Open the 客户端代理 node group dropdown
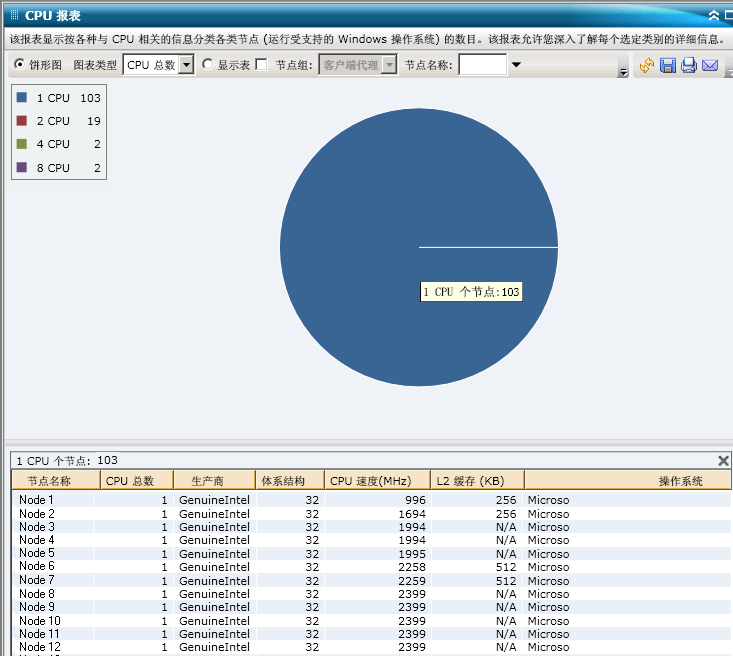This screenshot has width=733, height=656. click(x=389, y=65)
